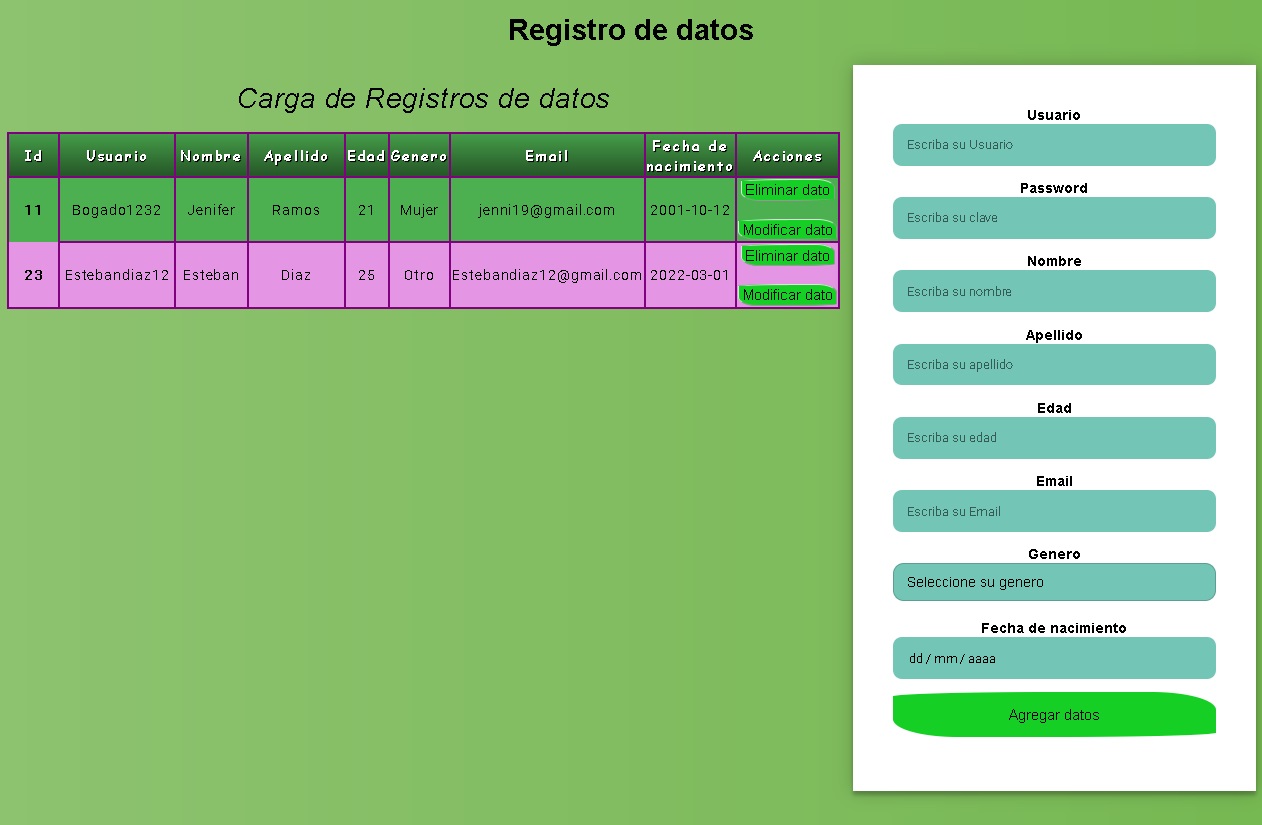This screenshot has width=1262, height=825.
Task: Click the "dd/mm/aaaa" date of birth field
Action: (1053, 658)
